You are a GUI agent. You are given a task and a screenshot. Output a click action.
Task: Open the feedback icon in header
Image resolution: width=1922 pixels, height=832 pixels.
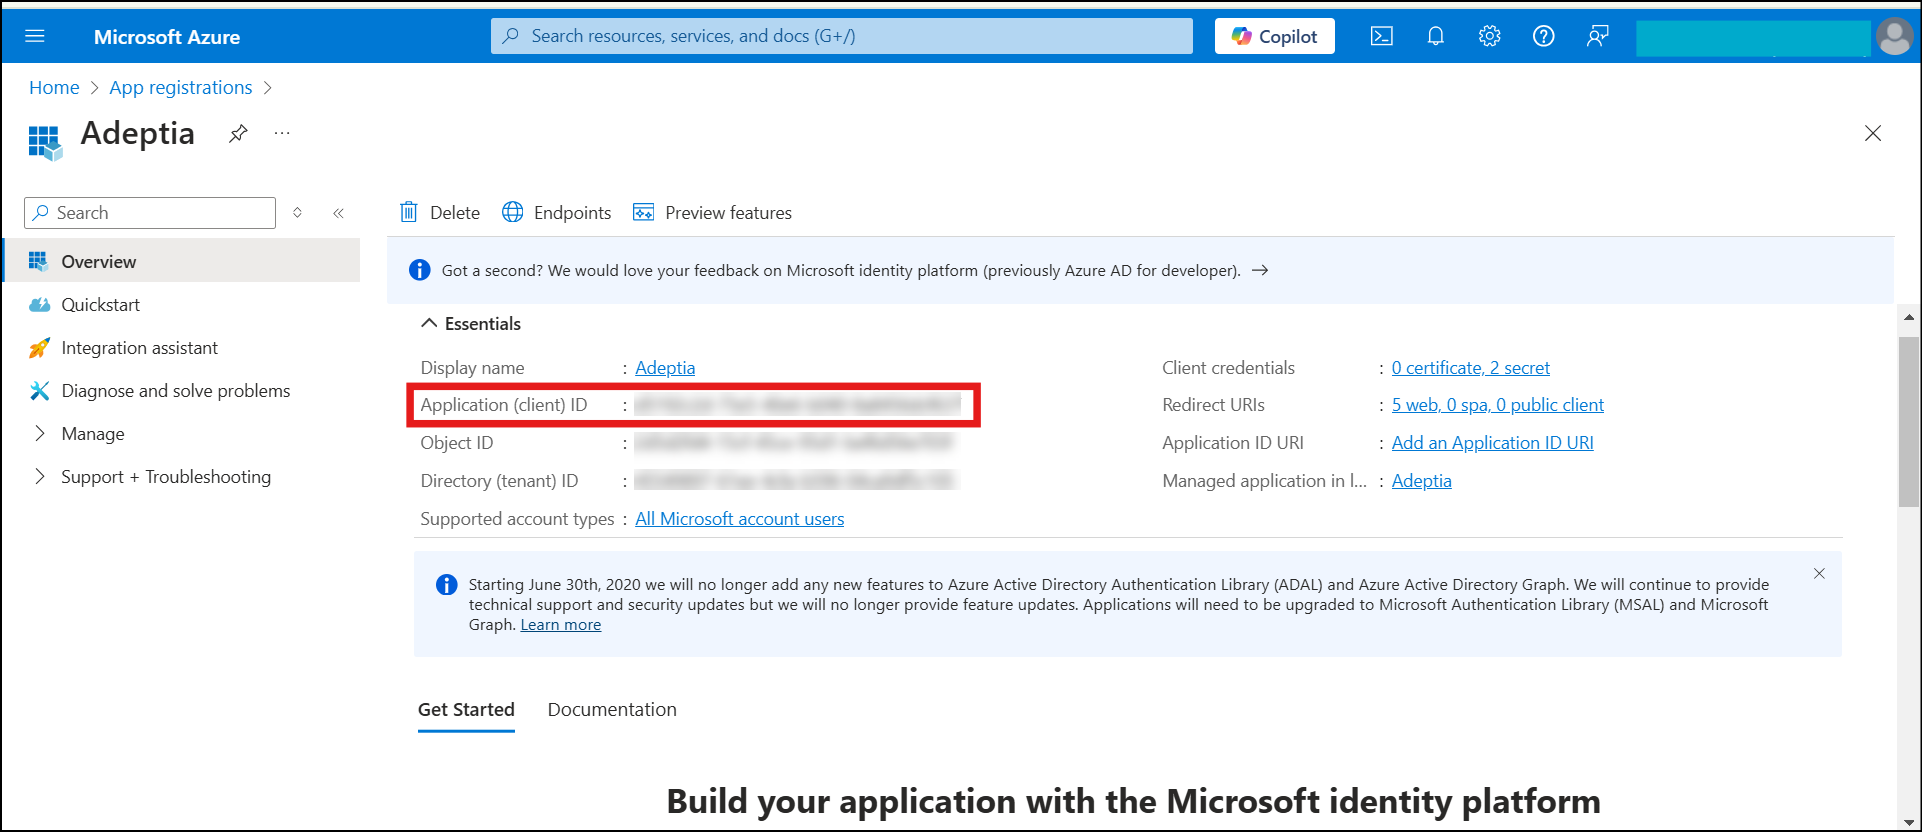tap(1597, 37)
